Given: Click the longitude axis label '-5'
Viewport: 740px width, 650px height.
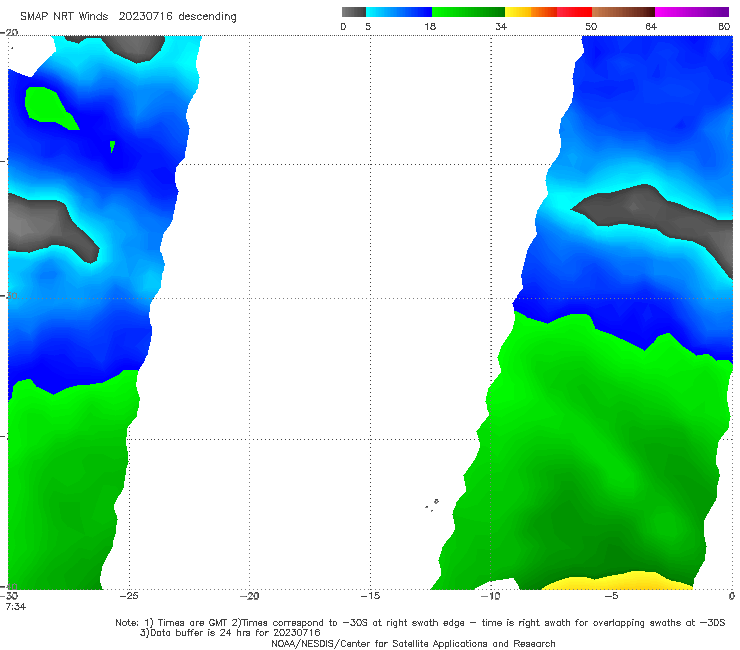Looking at the screenshot, I should [x=612, y=596].
